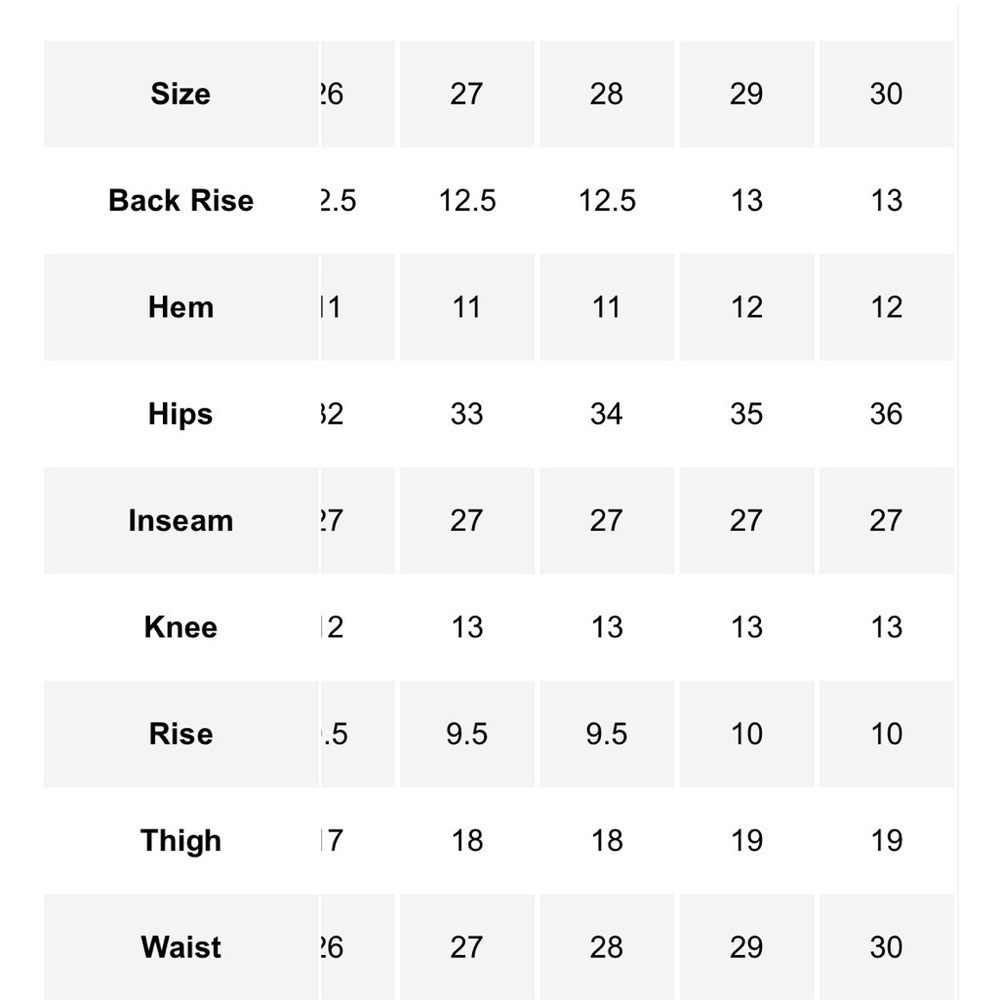Viewport: 1000px width, 1000px height.
Task: Click the Size row header
Action: [181, 94]
